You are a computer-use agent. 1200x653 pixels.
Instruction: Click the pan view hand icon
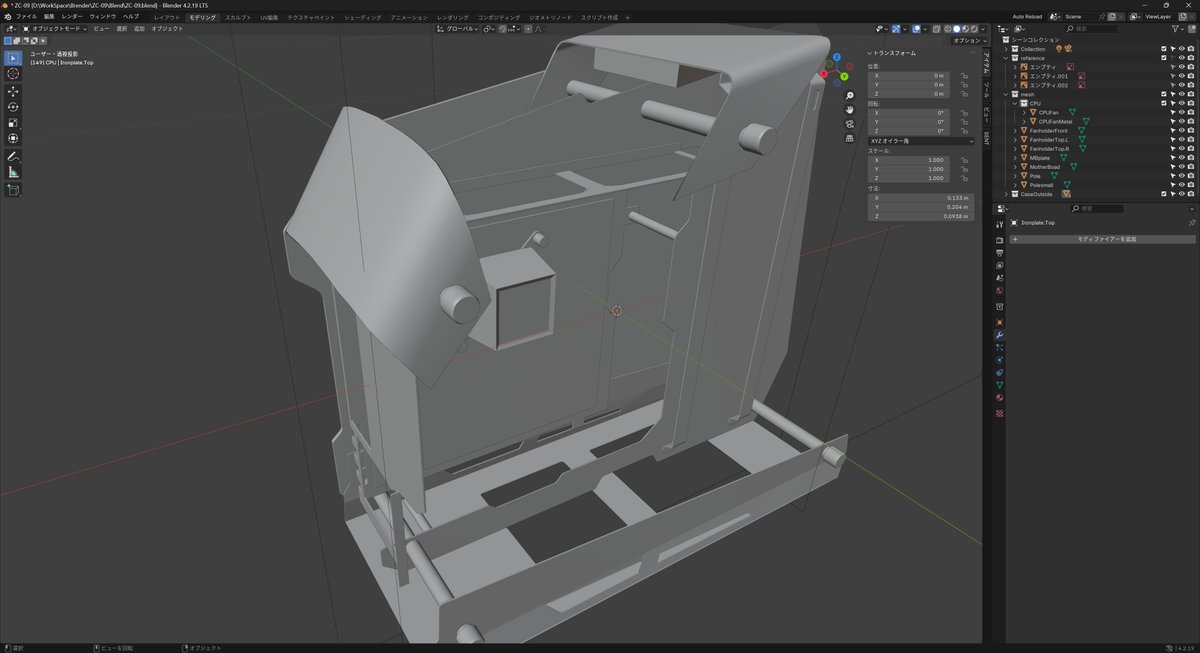(x=849, y=110)
